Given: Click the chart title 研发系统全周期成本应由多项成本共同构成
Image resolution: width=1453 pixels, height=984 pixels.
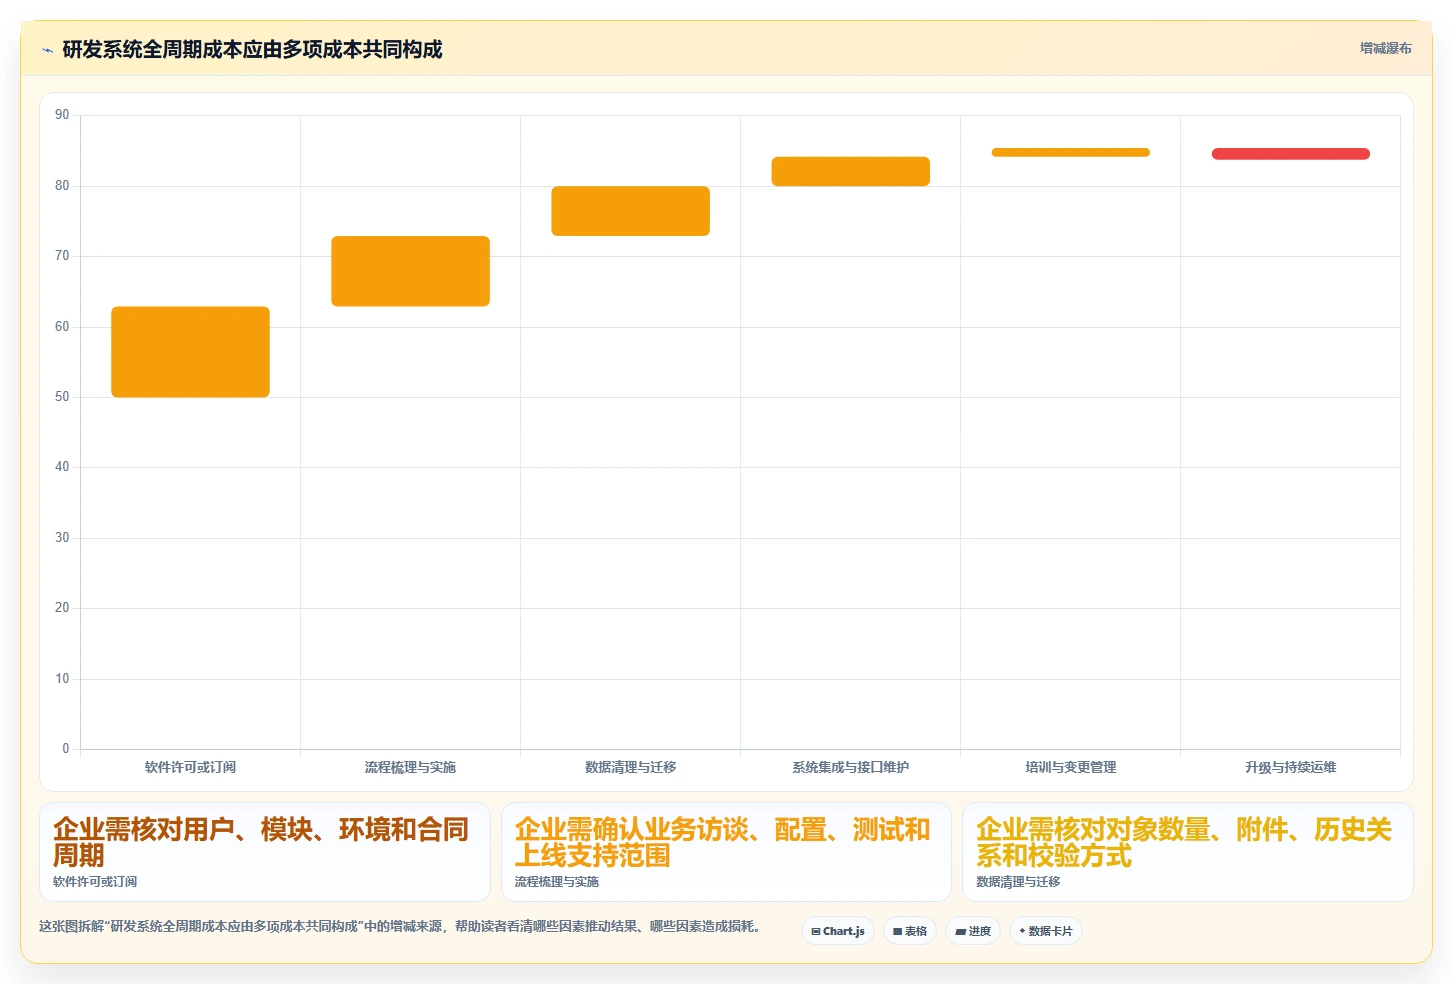Looking at the screenshot, I should coord(252,50).
